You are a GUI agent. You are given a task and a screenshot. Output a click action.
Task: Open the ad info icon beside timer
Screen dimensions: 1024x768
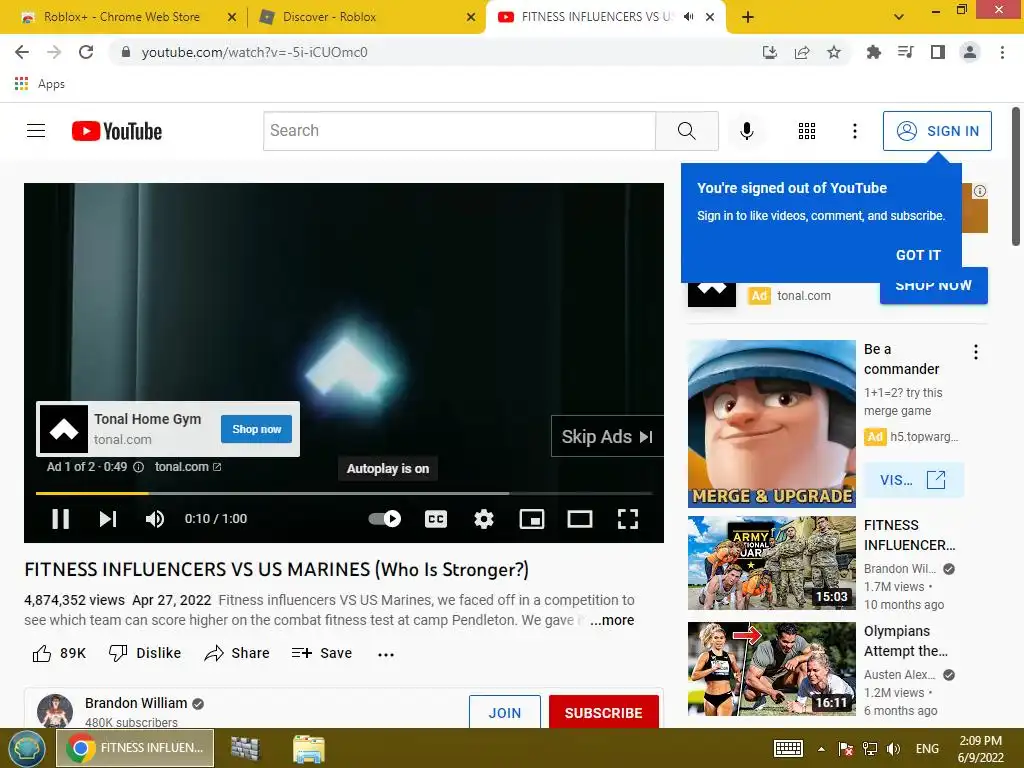coord(138,467)
